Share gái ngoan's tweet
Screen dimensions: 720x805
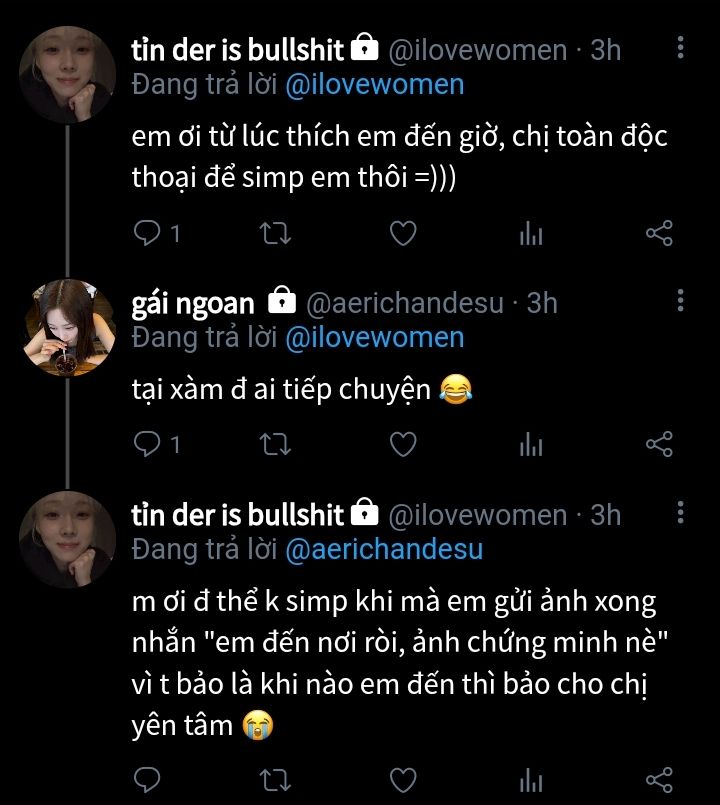659,444
